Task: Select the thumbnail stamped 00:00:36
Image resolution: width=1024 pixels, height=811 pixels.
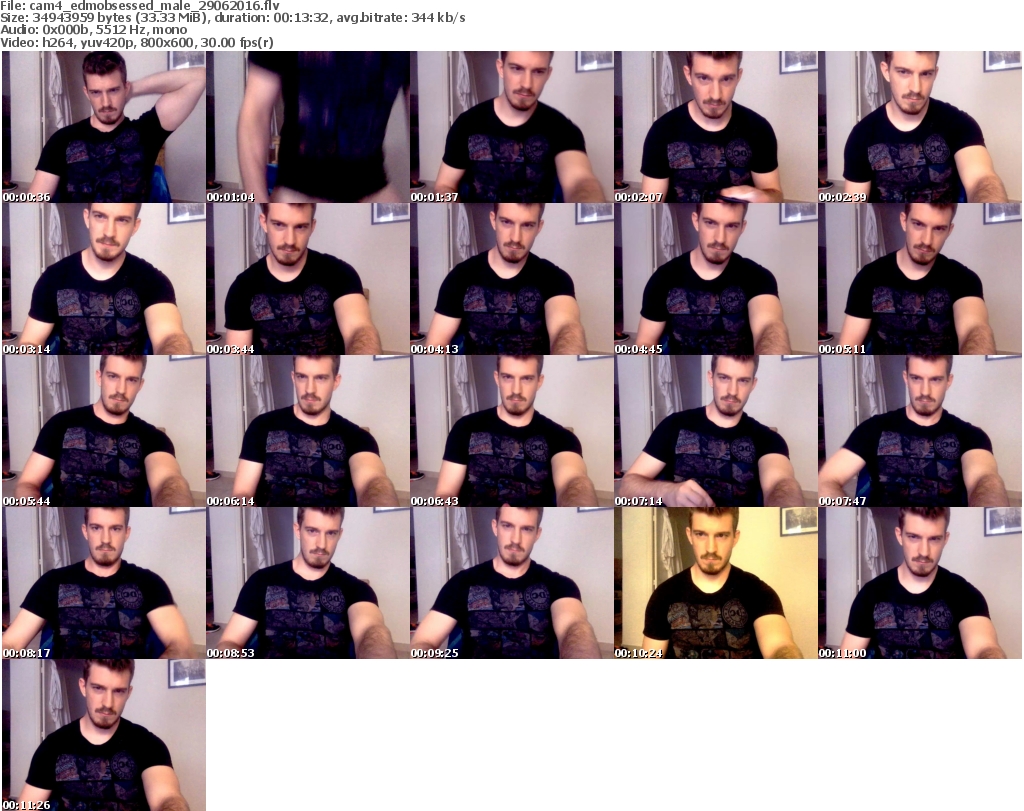Action: tap(104, 127)
